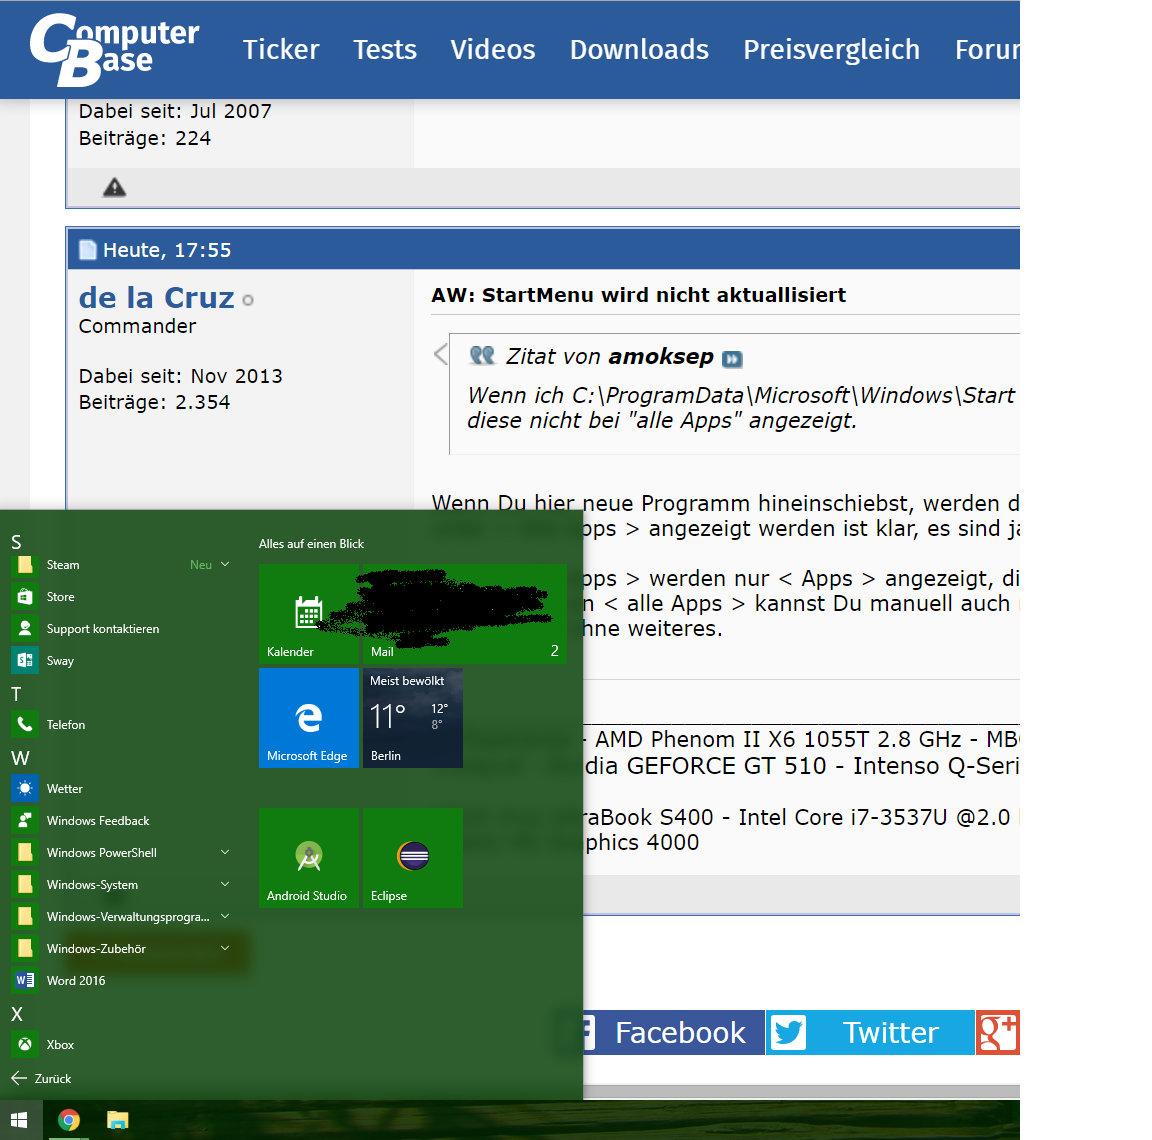The image size is (1152, 1140).
Task: Go to the Videos section
Action: (x=492, y=50)
